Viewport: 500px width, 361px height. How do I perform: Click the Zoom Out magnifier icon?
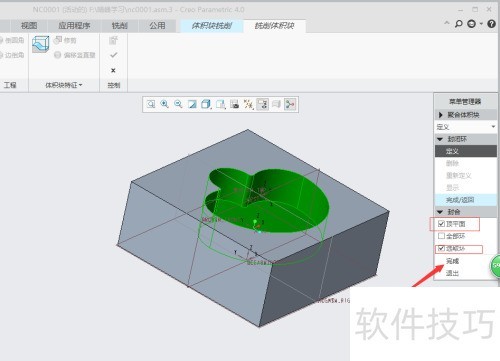click(x=178, y=104)
